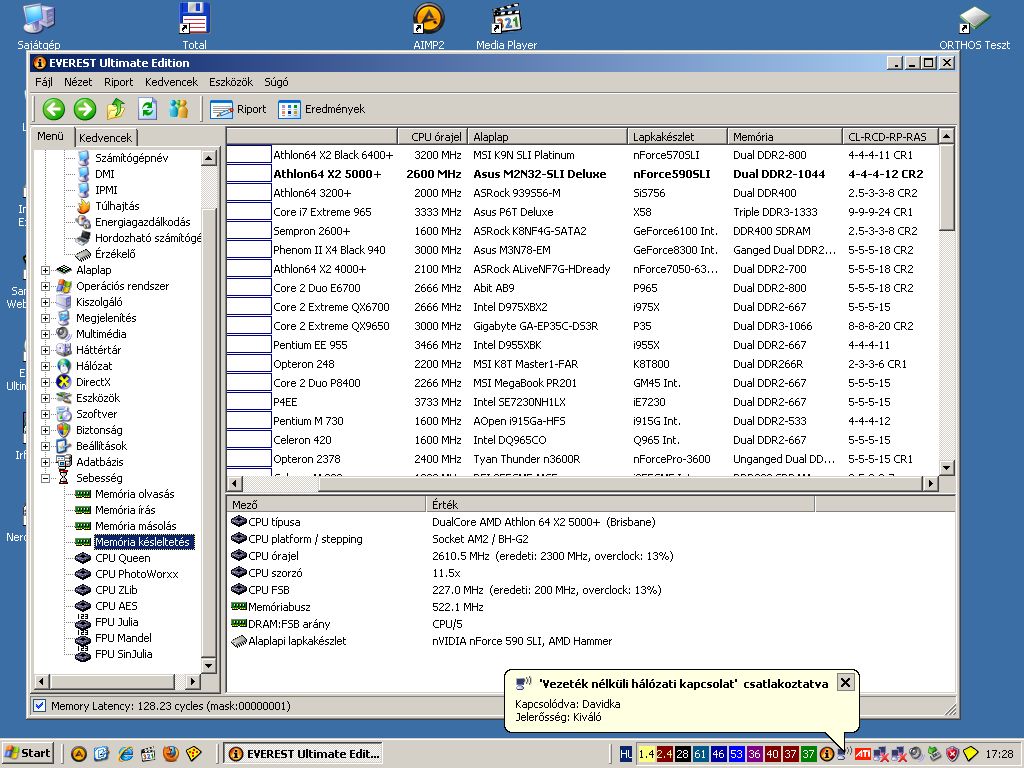The height and width of the screenshot is (768, 1024).
Task: Expand the Multimédia tree node
Action: pos(45,334)
